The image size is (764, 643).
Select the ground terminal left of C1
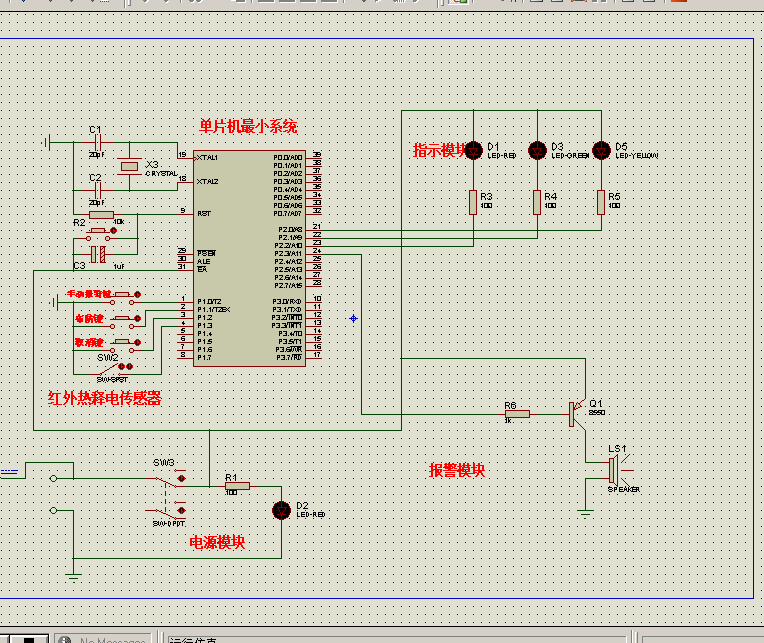46,143
